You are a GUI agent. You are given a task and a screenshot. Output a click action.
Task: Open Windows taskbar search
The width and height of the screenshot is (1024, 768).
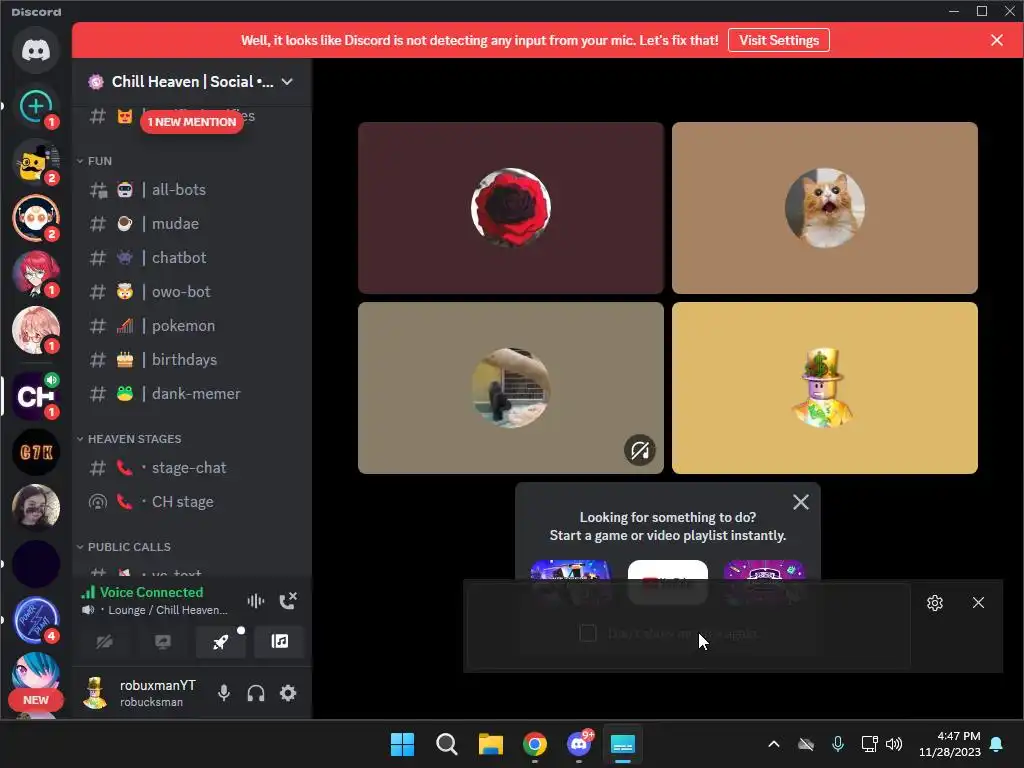point(447,744)
